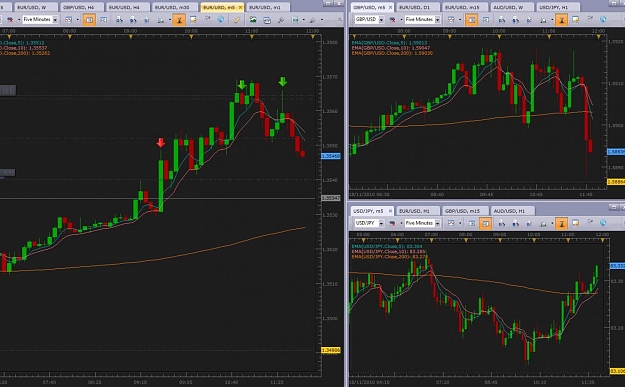Click the arrows icon left of globe, USD/JPY toolbar

click(x=590, y=223)
